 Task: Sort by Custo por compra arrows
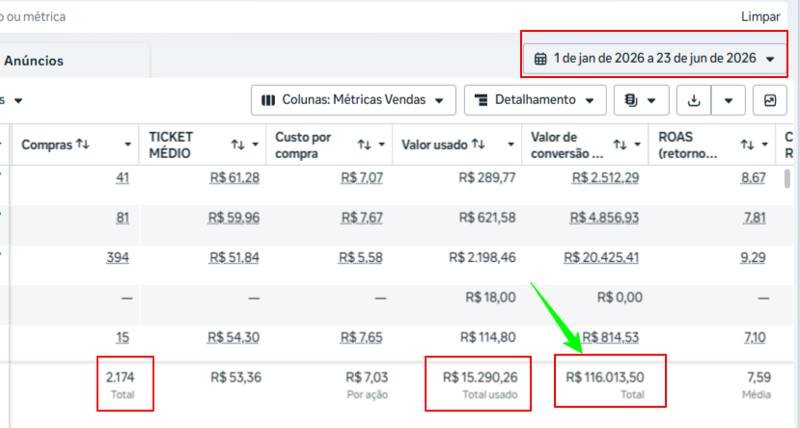point(364,145)
